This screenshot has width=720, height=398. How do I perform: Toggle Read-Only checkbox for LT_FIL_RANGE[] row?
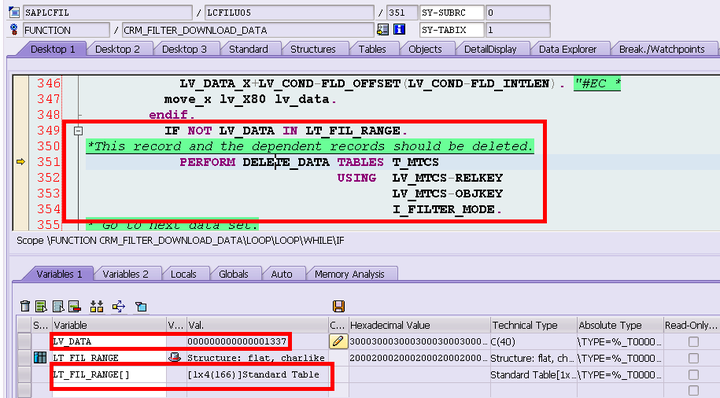(x=693, y=375)
